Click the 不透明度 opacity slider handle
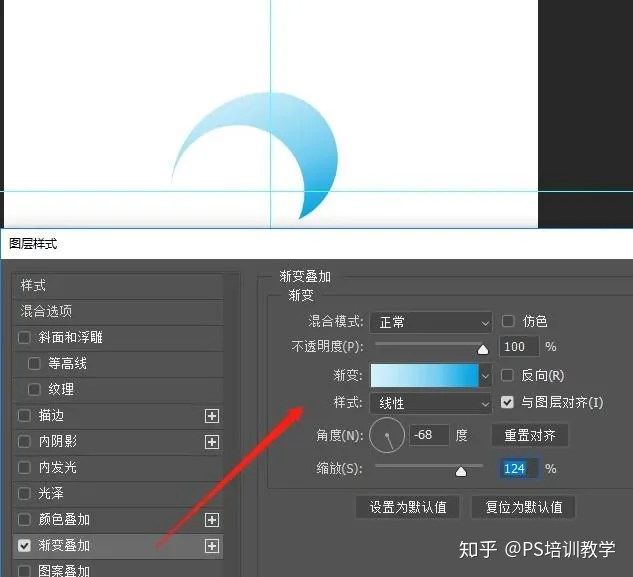 [483, 349]
